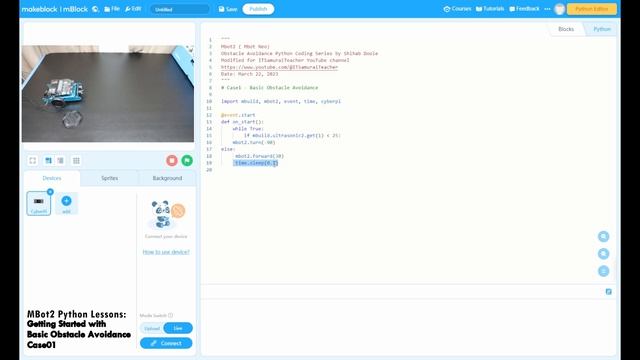Click the youtube URL in code
640x360 pixels.
pos(279,67)
